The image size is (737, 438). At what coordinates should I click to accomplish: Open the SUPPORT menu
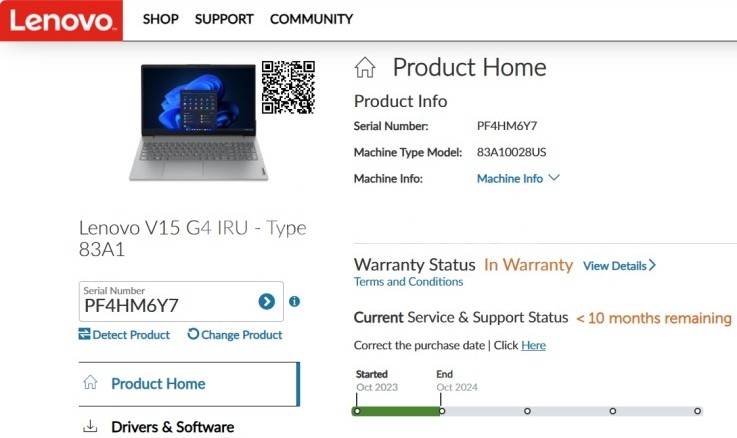click(x=224, y=19)
